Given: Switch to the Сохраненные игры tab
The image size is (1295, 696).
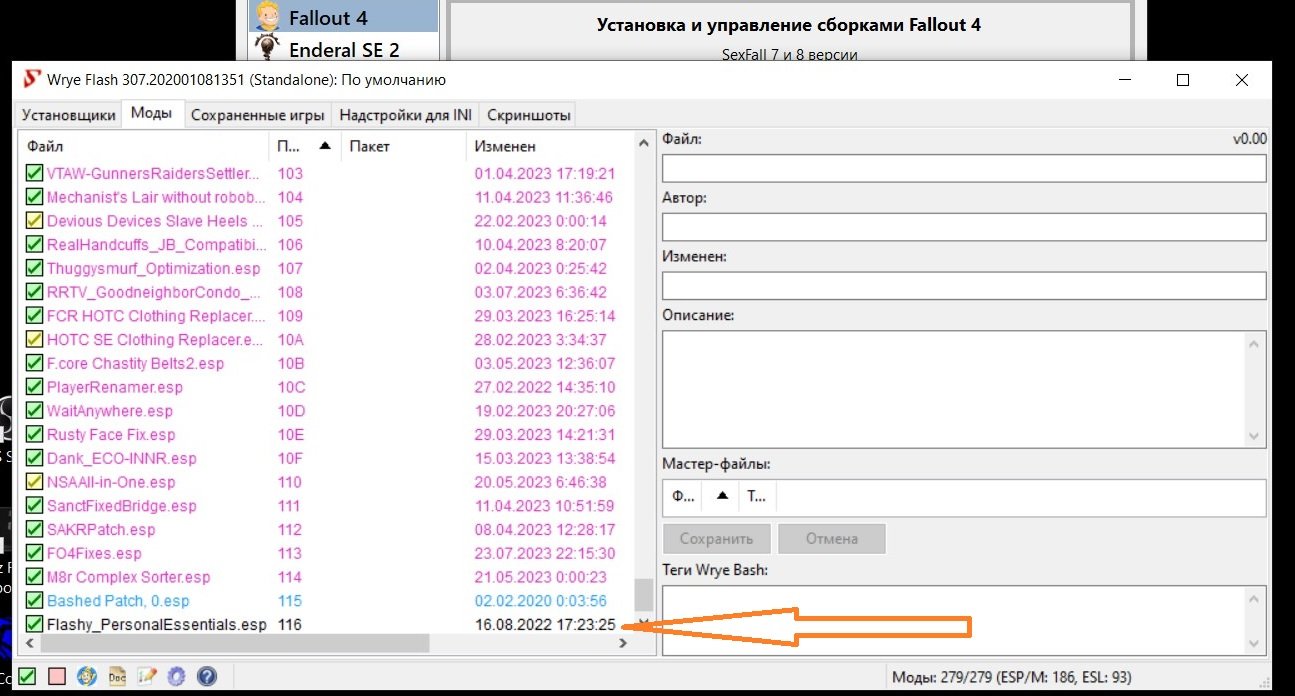Looking at the screenshot, I should [x=258, y=115].
